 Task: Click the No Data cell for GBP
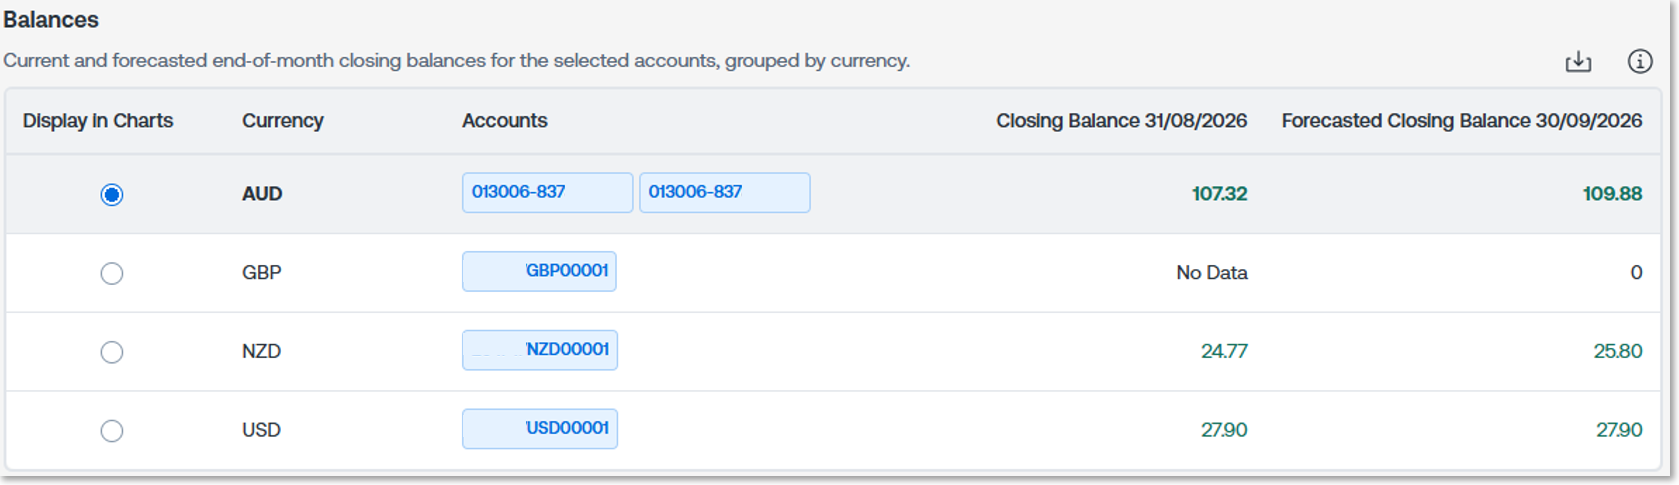(x=1212, y=273)
